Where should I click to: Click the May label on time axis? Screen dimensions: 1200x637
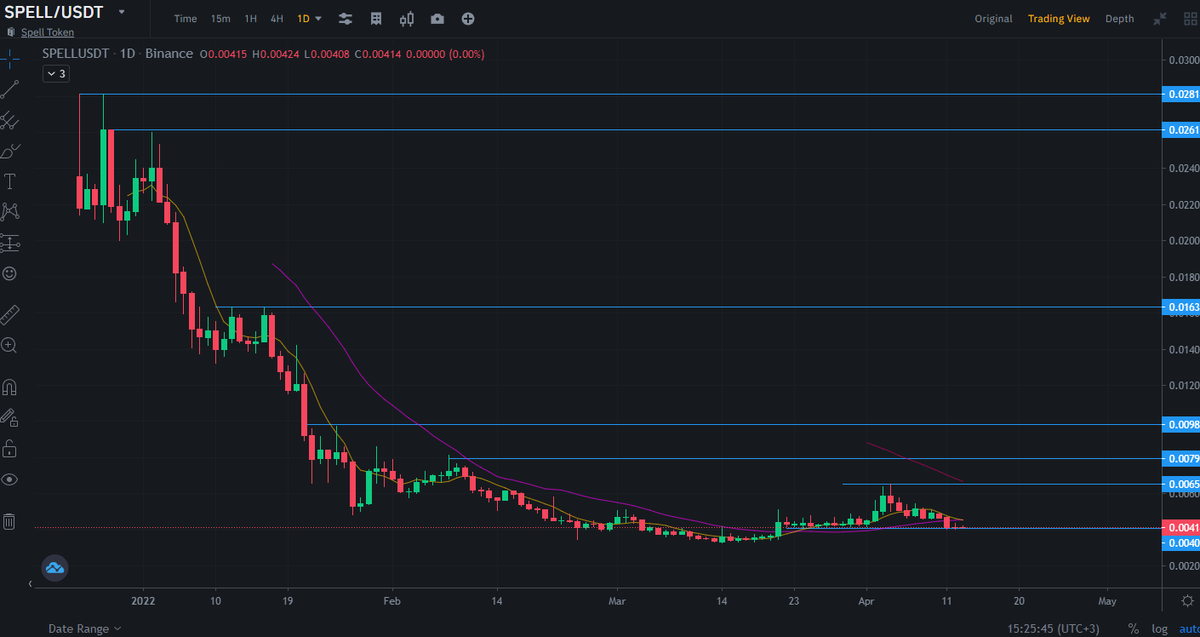1107,602
